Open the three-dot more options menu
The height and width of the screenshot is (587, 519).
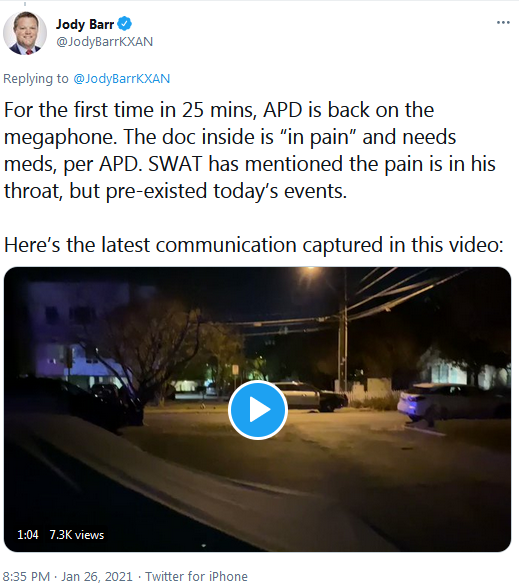pos(503,23)
